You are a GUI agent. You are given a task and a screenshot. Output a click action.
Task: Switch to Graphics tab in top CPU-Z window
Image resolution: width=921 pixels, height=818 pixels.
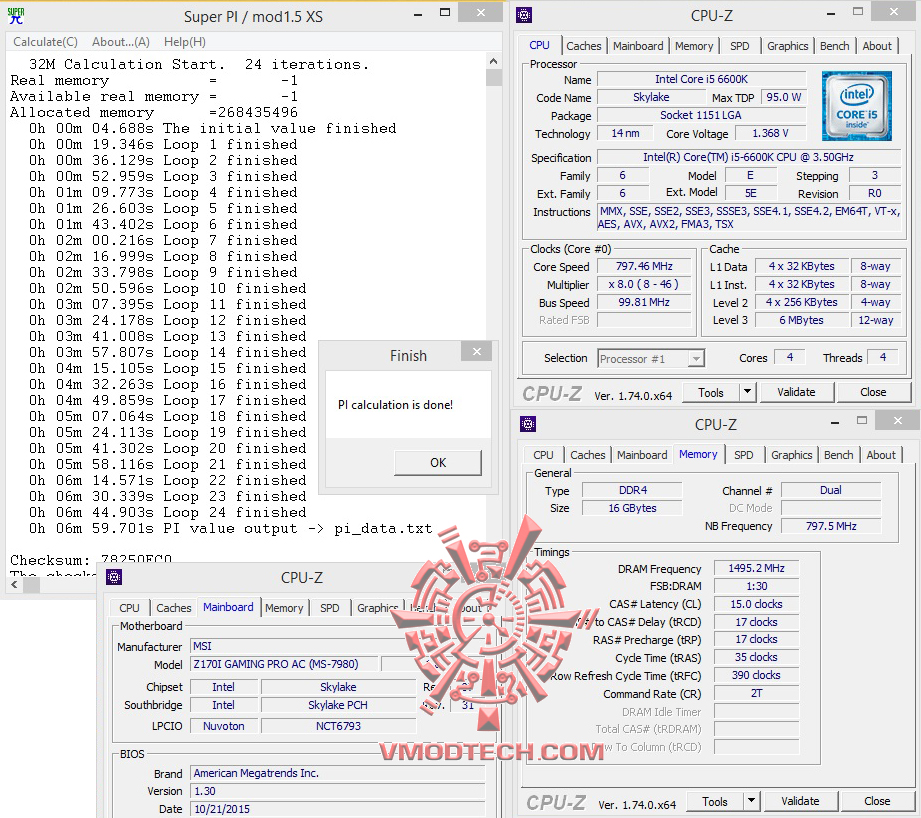point(787,46)
